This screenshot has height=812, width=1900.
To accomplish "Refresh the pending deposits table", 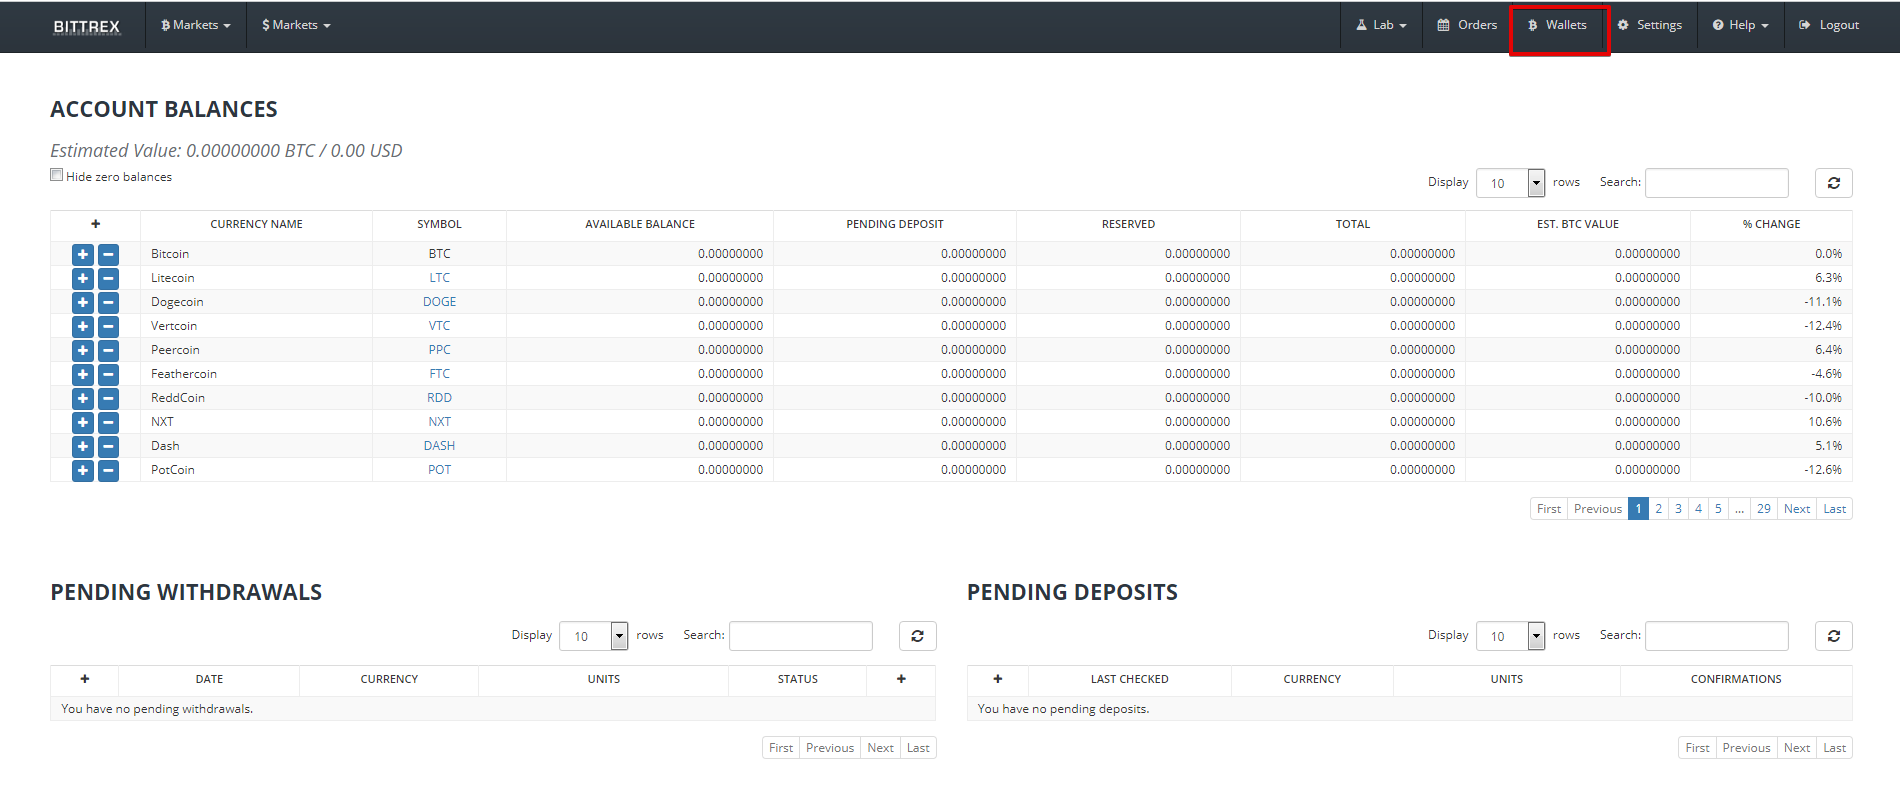I will (1833, 636).
